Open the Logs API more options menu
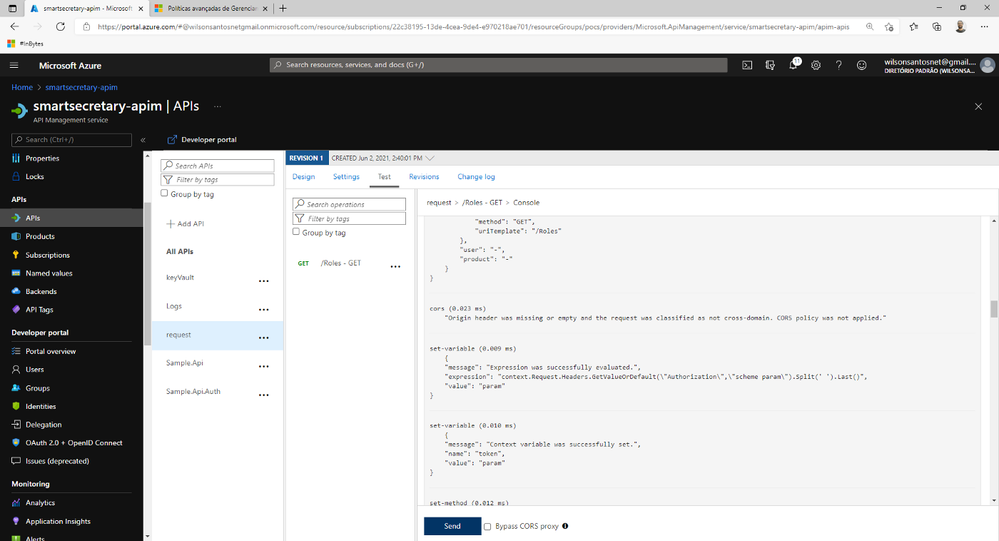 [264, 310]
